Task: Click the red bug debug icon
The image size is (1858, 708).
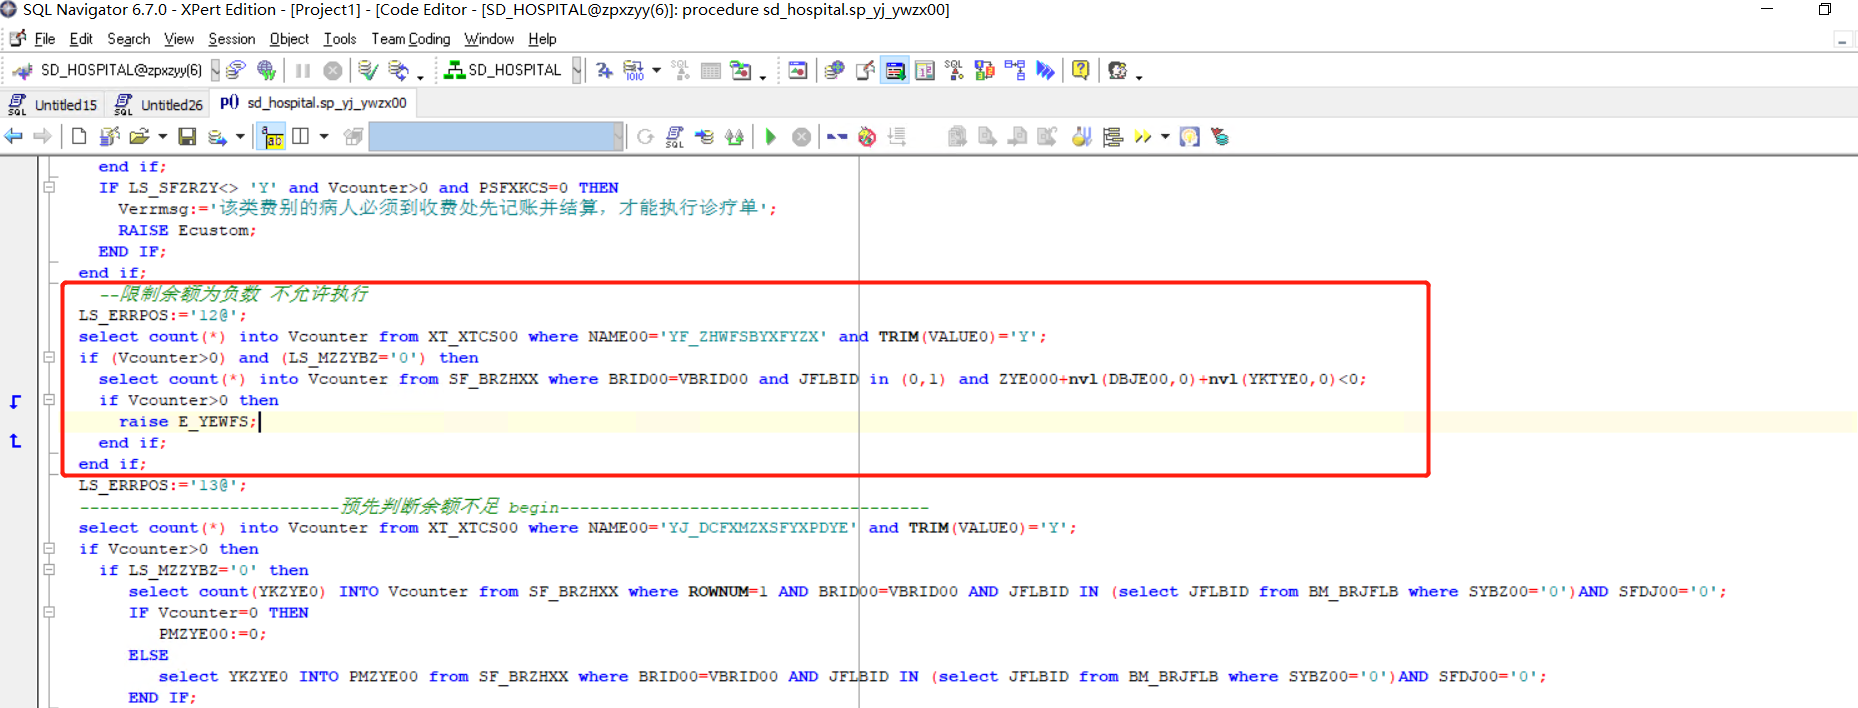Action: [867, 137]
